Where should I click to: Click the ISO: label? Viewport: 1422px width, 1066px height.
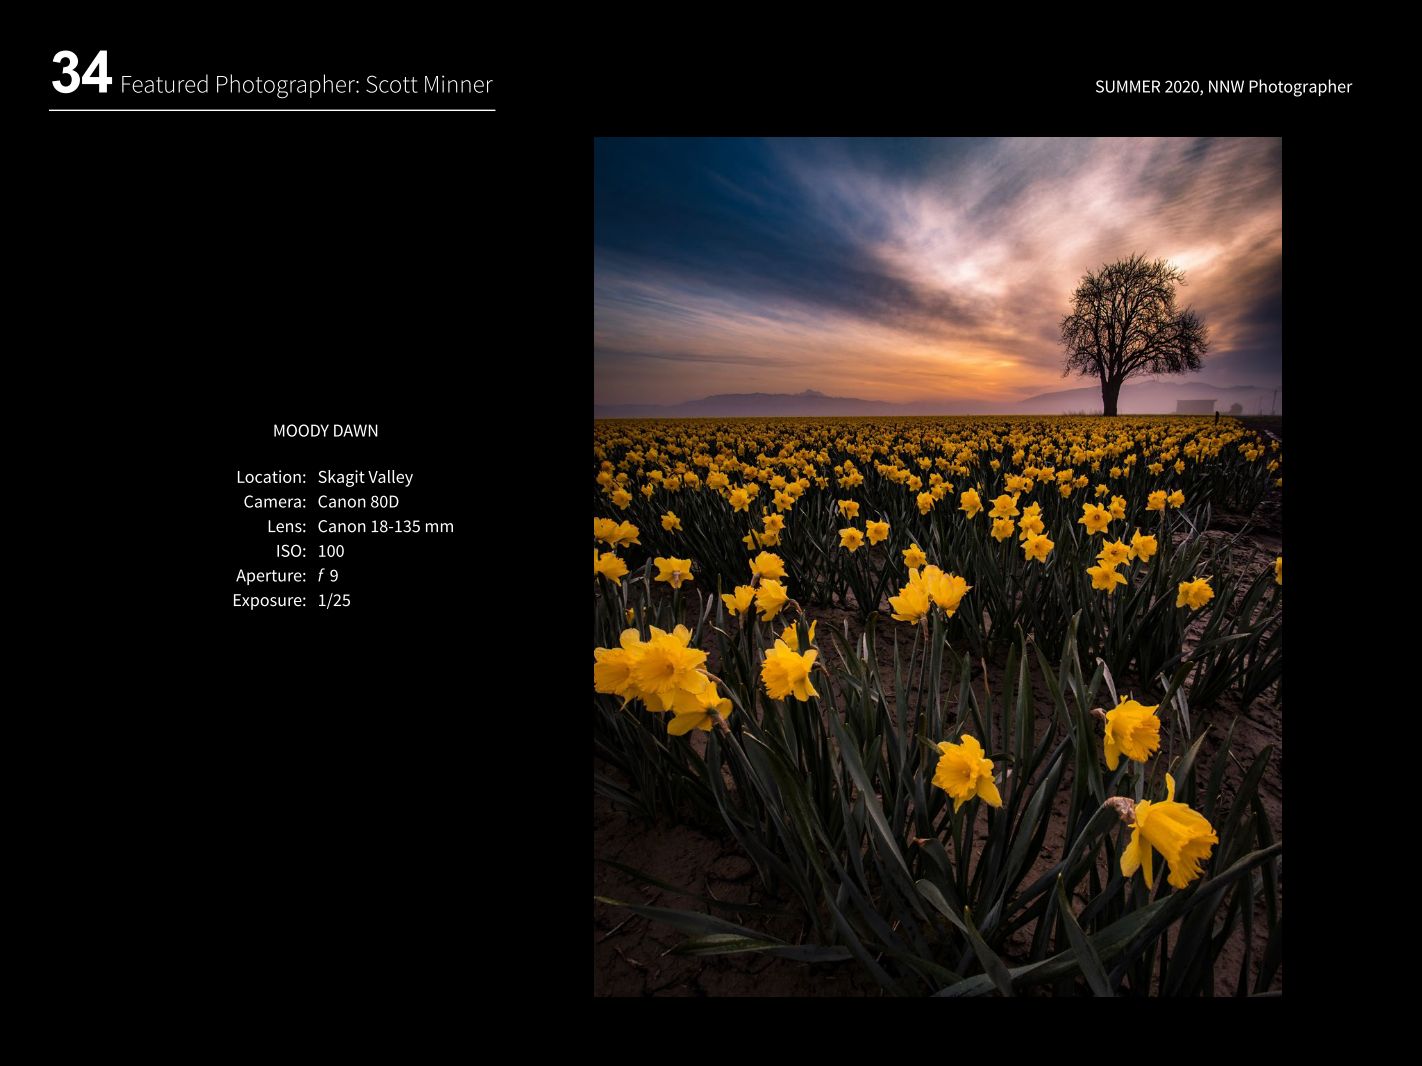[x=291, y=551]
